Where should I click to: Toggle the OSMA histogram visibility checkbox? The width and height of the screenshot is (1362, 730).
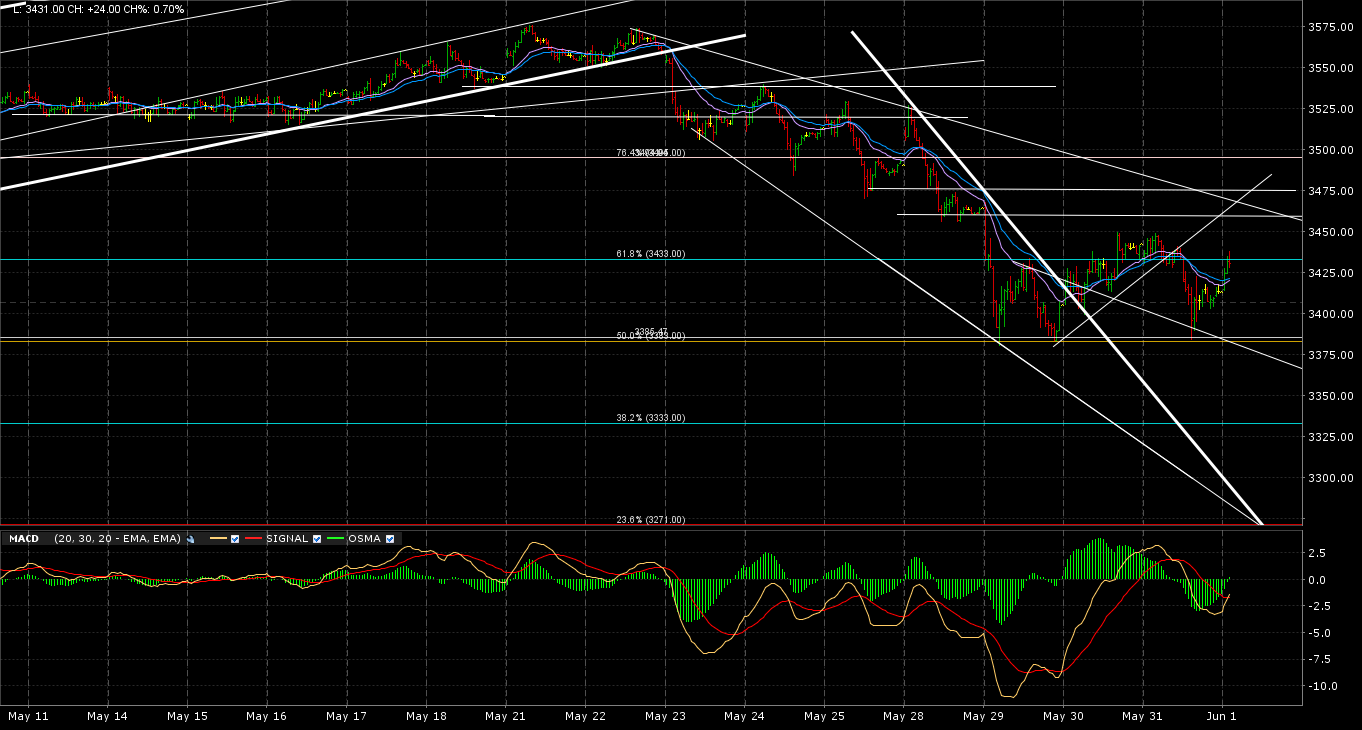[390, 539]
